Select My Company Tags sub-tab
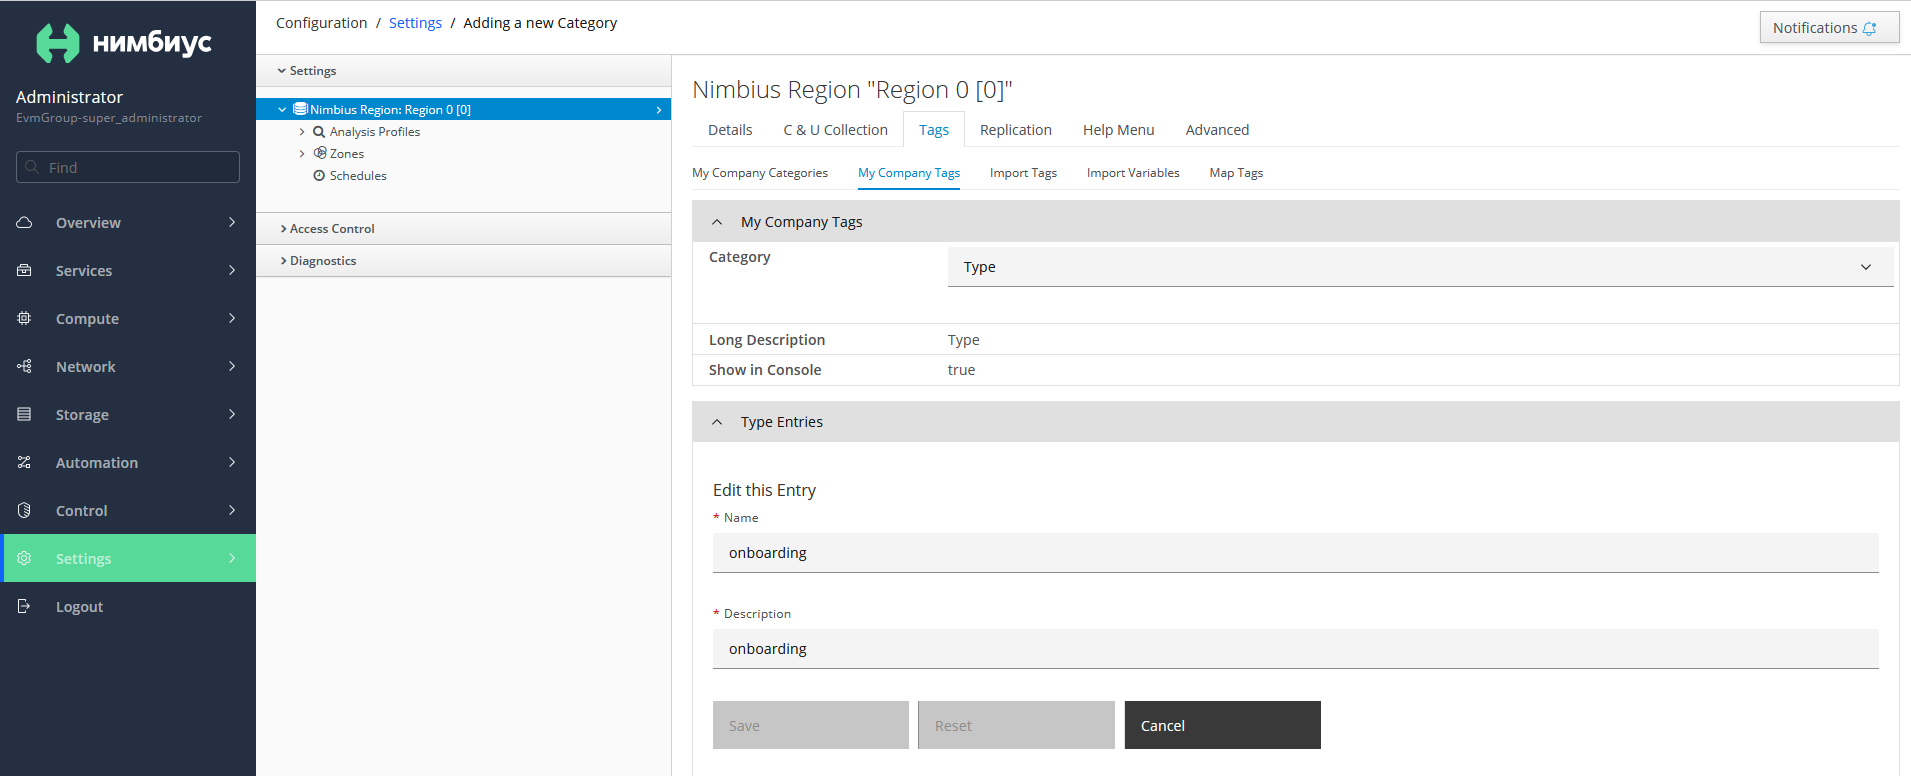This screenshot has width=1911, height=776. (909, 173)
